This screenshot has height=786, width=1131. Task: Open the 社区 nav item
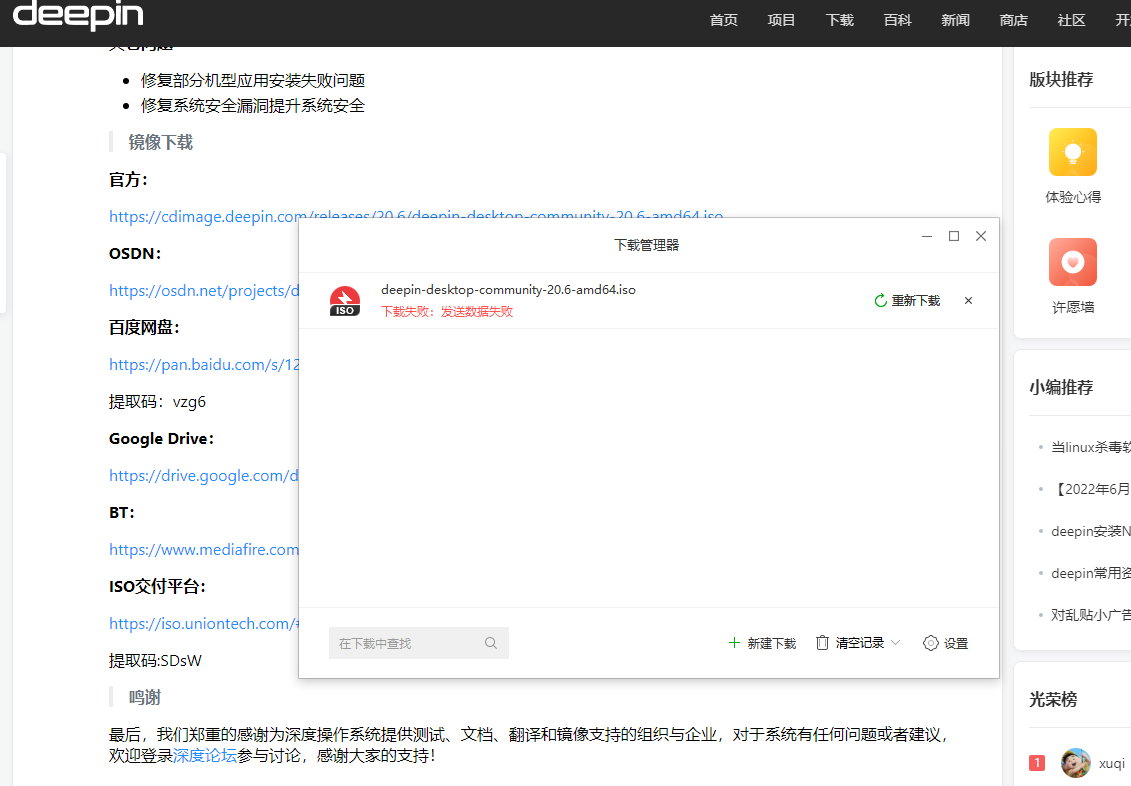point(1071,20)
